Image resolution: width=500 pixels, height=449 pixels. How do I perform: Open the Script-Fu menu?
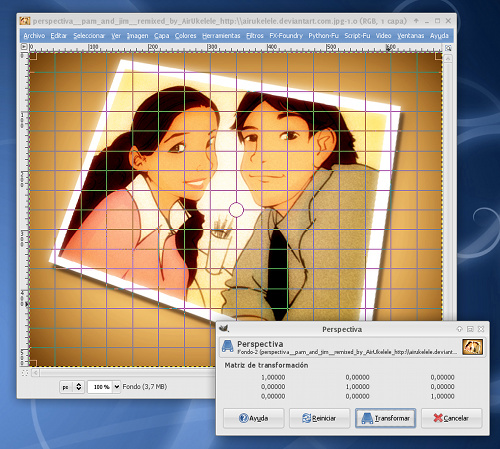(357, 36)
